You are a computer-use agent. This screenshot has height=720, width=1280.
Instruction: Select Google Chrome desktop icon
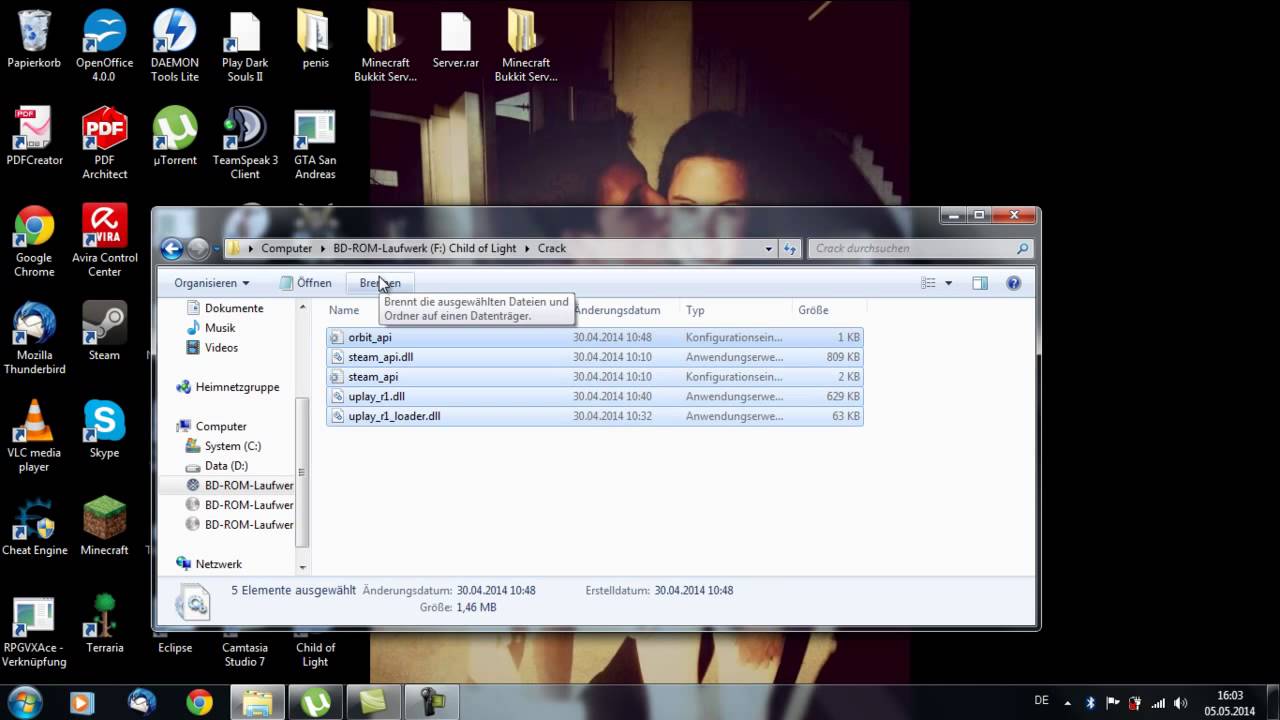34,241
